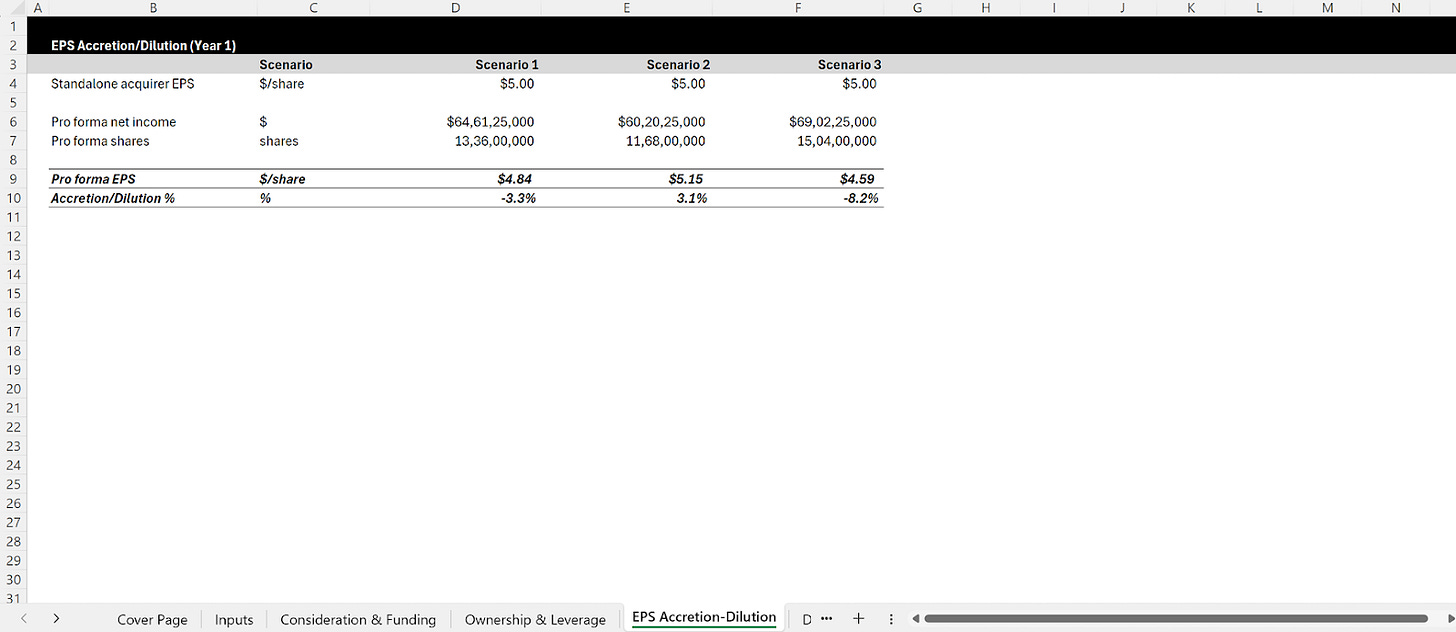Image resolution: width=1456 pixels, height=632 pixels.
Task: Select shares value 11,68,00,000
Action: click(x=665, y=141)
